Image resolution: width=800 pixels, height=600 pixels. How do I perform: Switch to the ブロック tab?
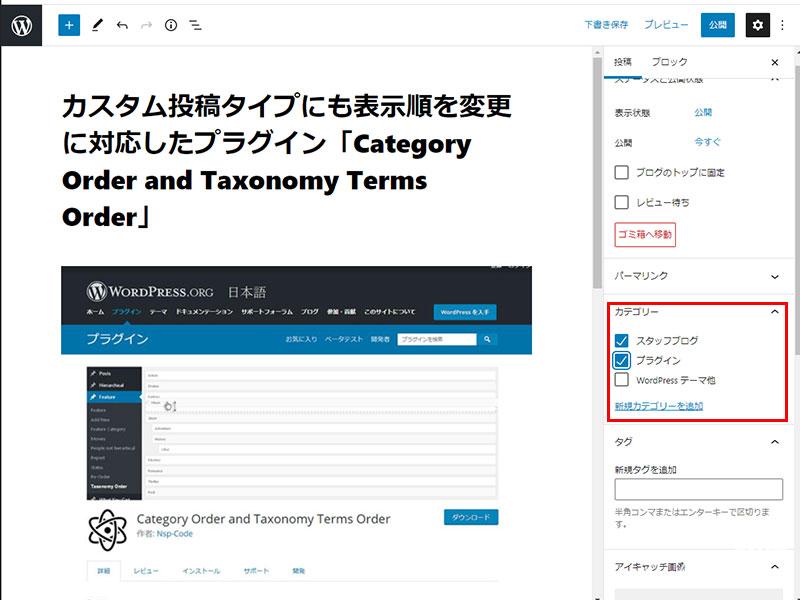[669, 62]
